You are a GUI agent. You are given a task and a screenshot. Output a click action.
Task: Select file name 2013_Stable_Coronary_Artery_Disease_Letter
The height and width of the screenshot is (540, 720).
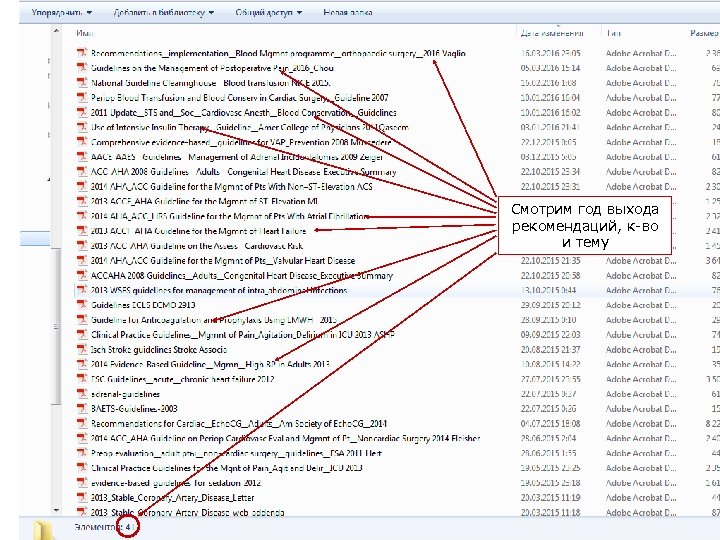pos(172,497)
